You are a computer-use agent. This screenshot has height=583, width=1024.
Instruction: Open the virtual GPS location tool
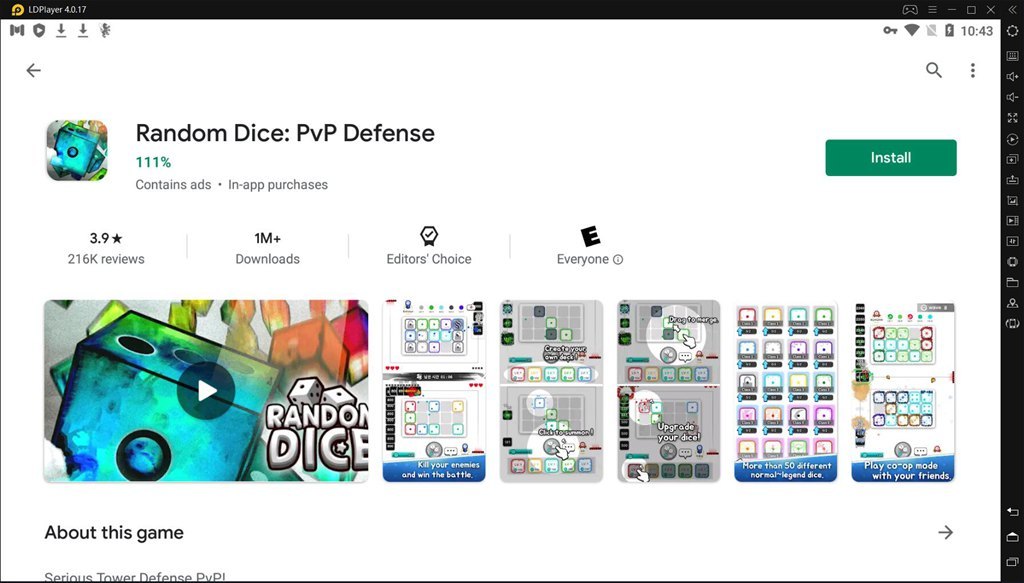point(1012,303)
